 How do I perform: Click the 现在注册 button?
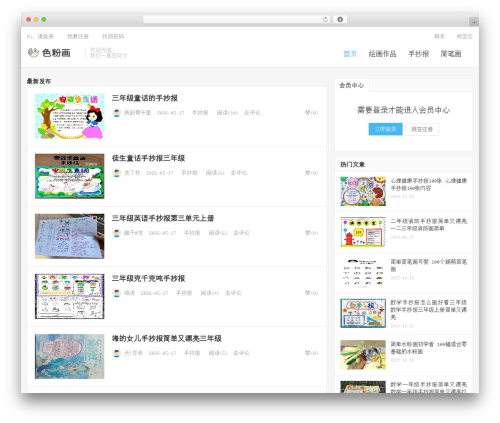click(x=422, y=129)
